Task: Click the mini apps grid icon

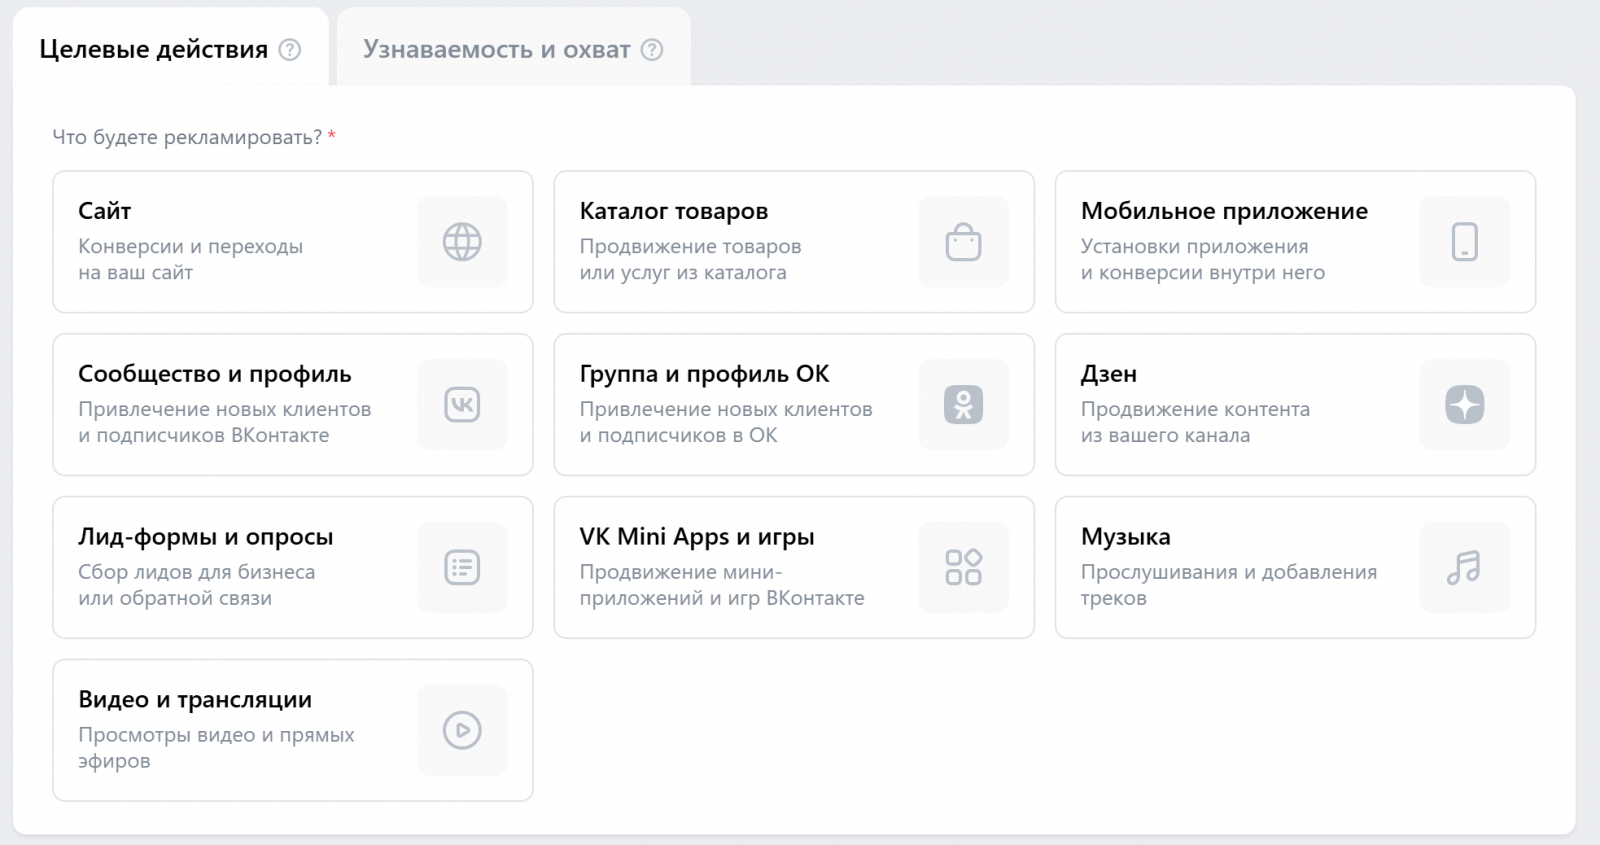Action: coord(963,568)
